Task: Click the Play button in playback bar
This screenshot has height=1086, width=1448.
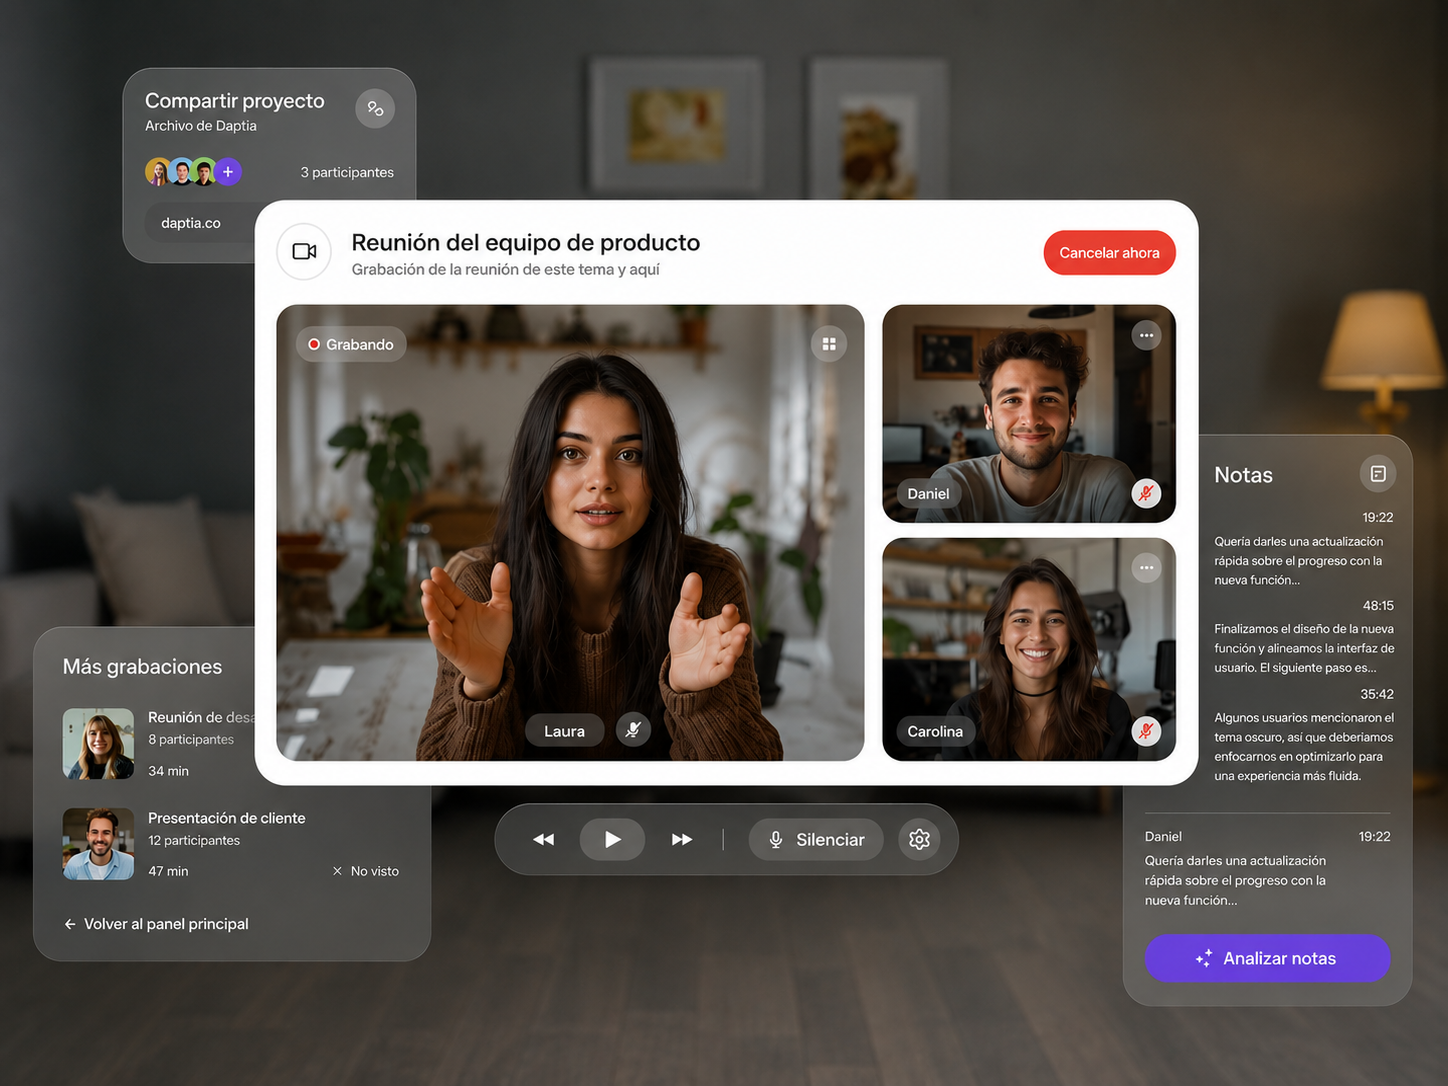Action: point(612,840)
